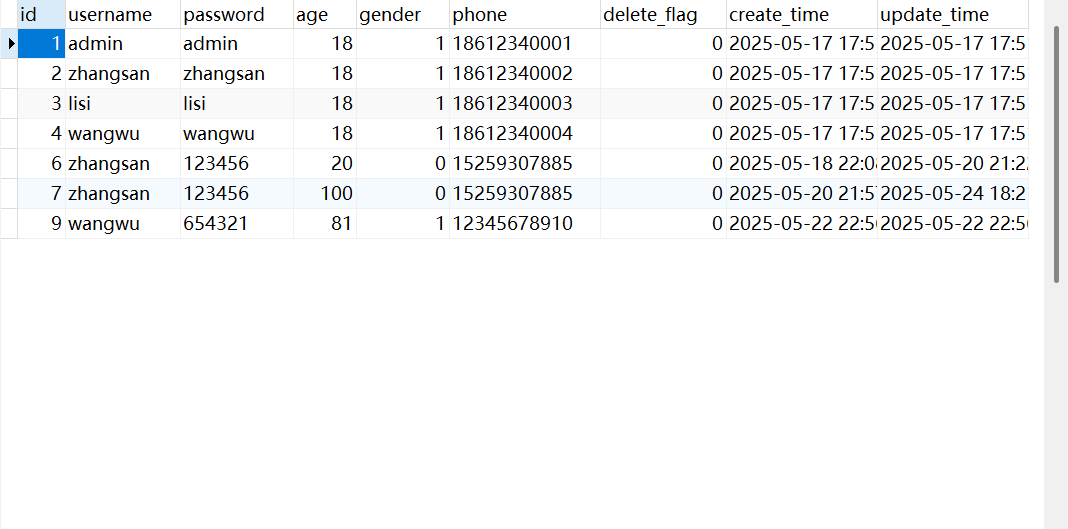Click username cell 'admin' in row 1
The image size is (1068, 529).
(123, 44)
